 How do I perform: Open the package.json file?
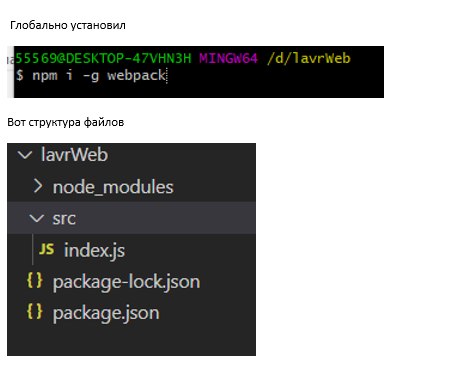tap(106, 313)
